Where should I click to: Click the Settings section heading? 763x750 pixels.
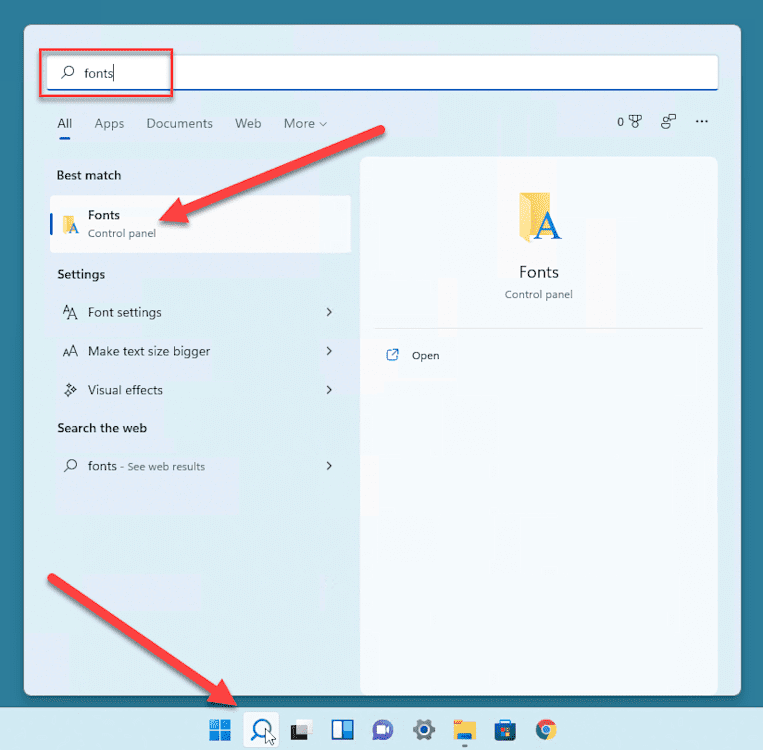81,274
